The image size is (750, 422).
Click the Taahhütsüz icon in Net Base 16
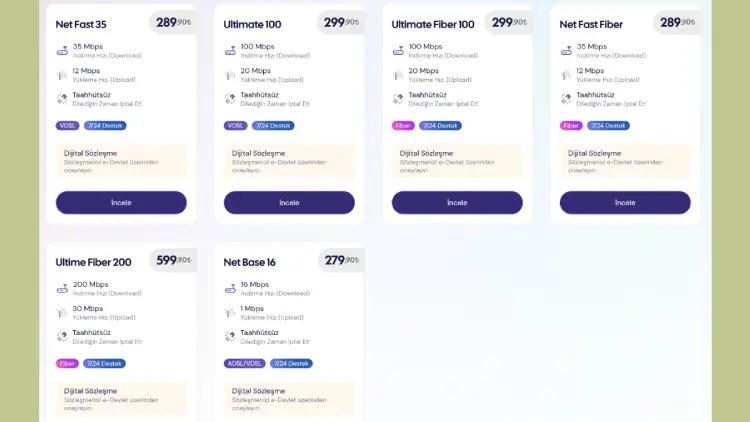click(x=230, y=337)
